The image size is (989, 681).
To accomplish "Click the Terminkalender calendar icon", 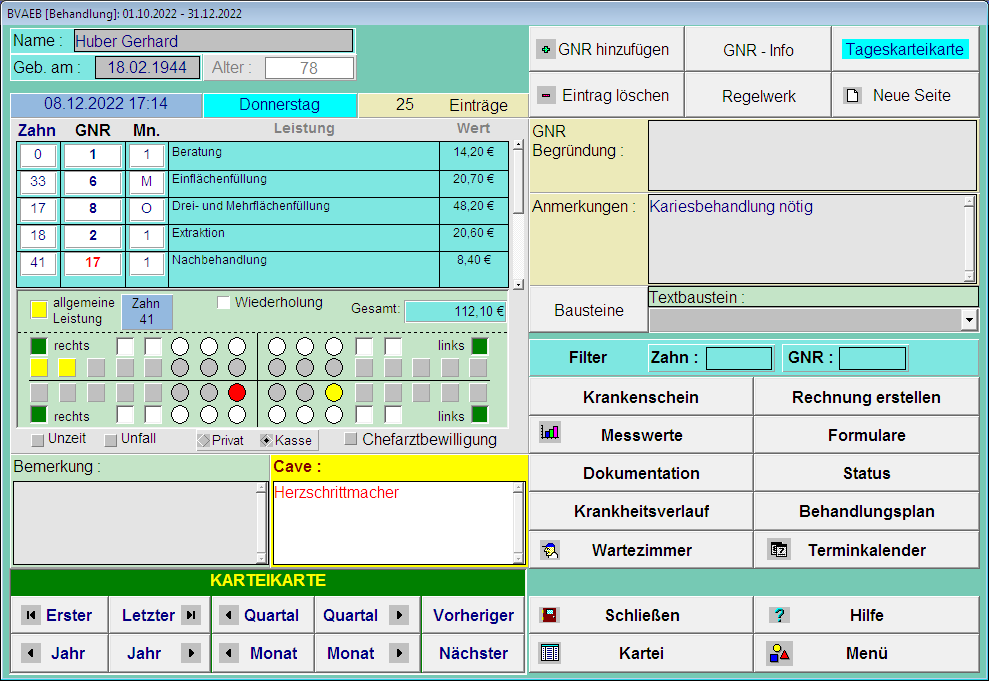I will pyautogui.click(x=779, y=549).
